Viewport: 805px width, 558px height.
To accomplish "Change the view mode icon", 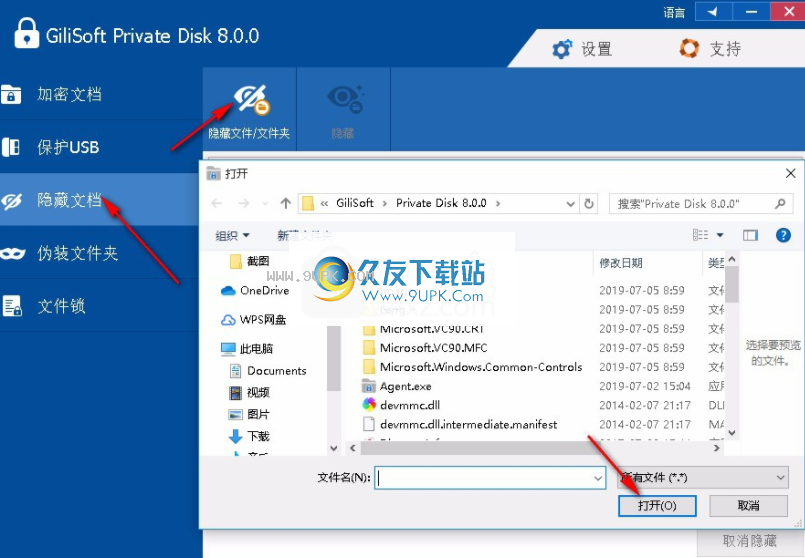I will (x=700, y=235).
